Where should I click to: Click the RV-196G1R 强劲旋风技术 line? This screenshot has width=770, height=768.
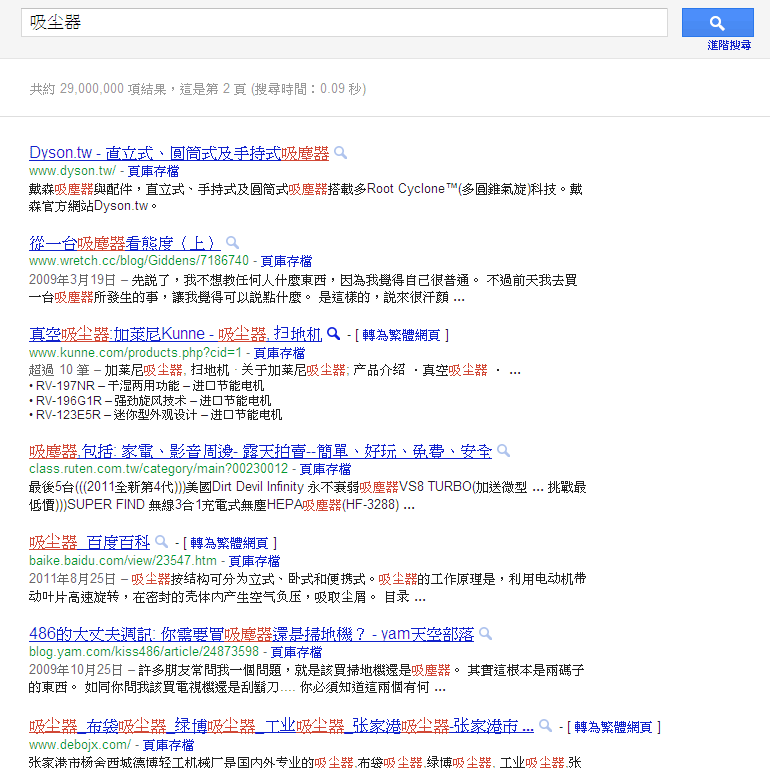(150, 401)
